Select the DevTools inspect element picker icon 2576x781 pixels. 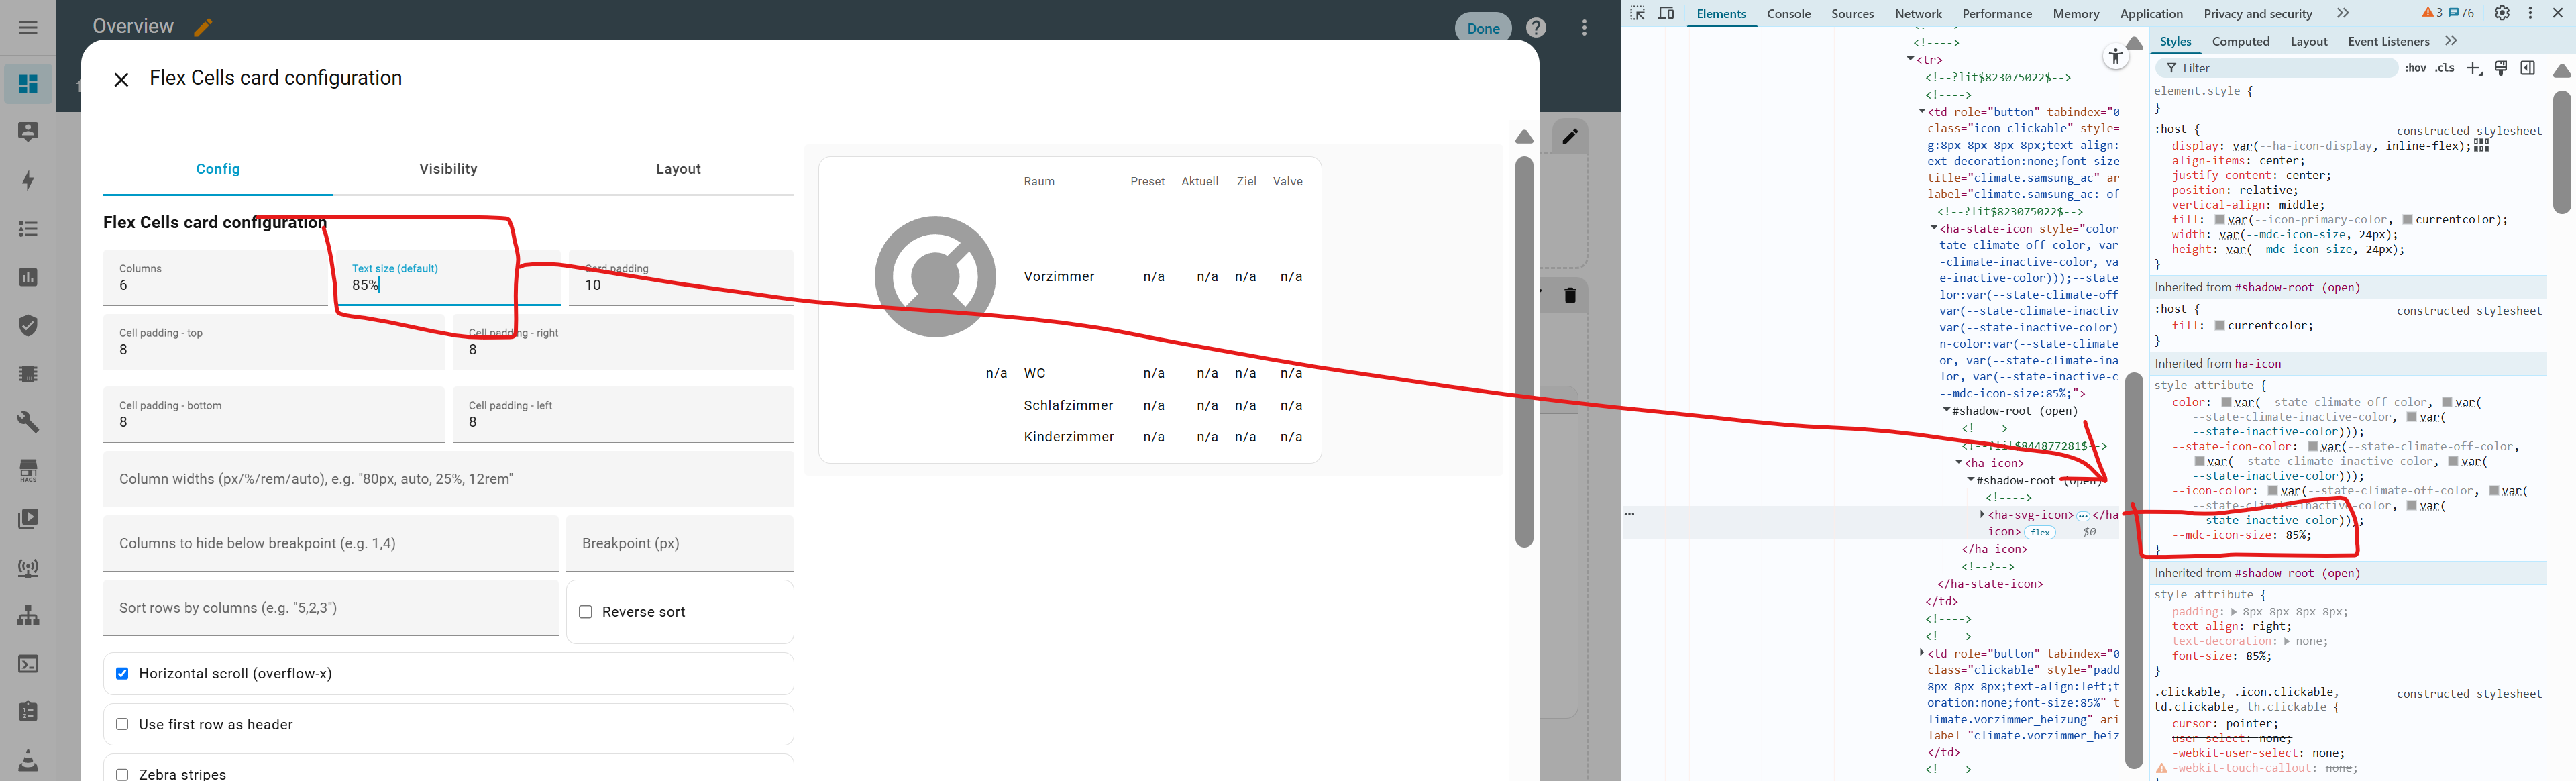point(1637,13)
